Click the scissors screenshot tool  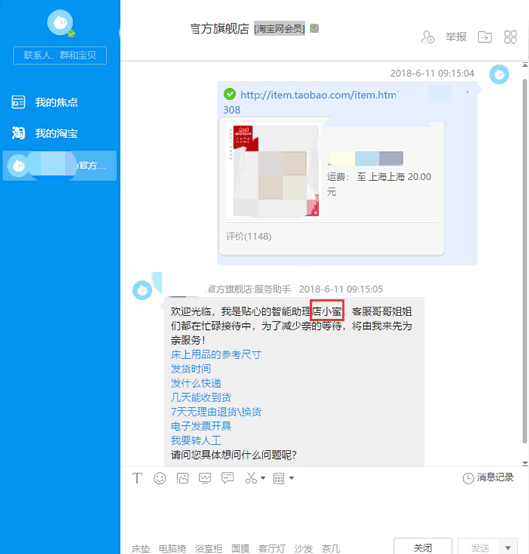point(251,478)
